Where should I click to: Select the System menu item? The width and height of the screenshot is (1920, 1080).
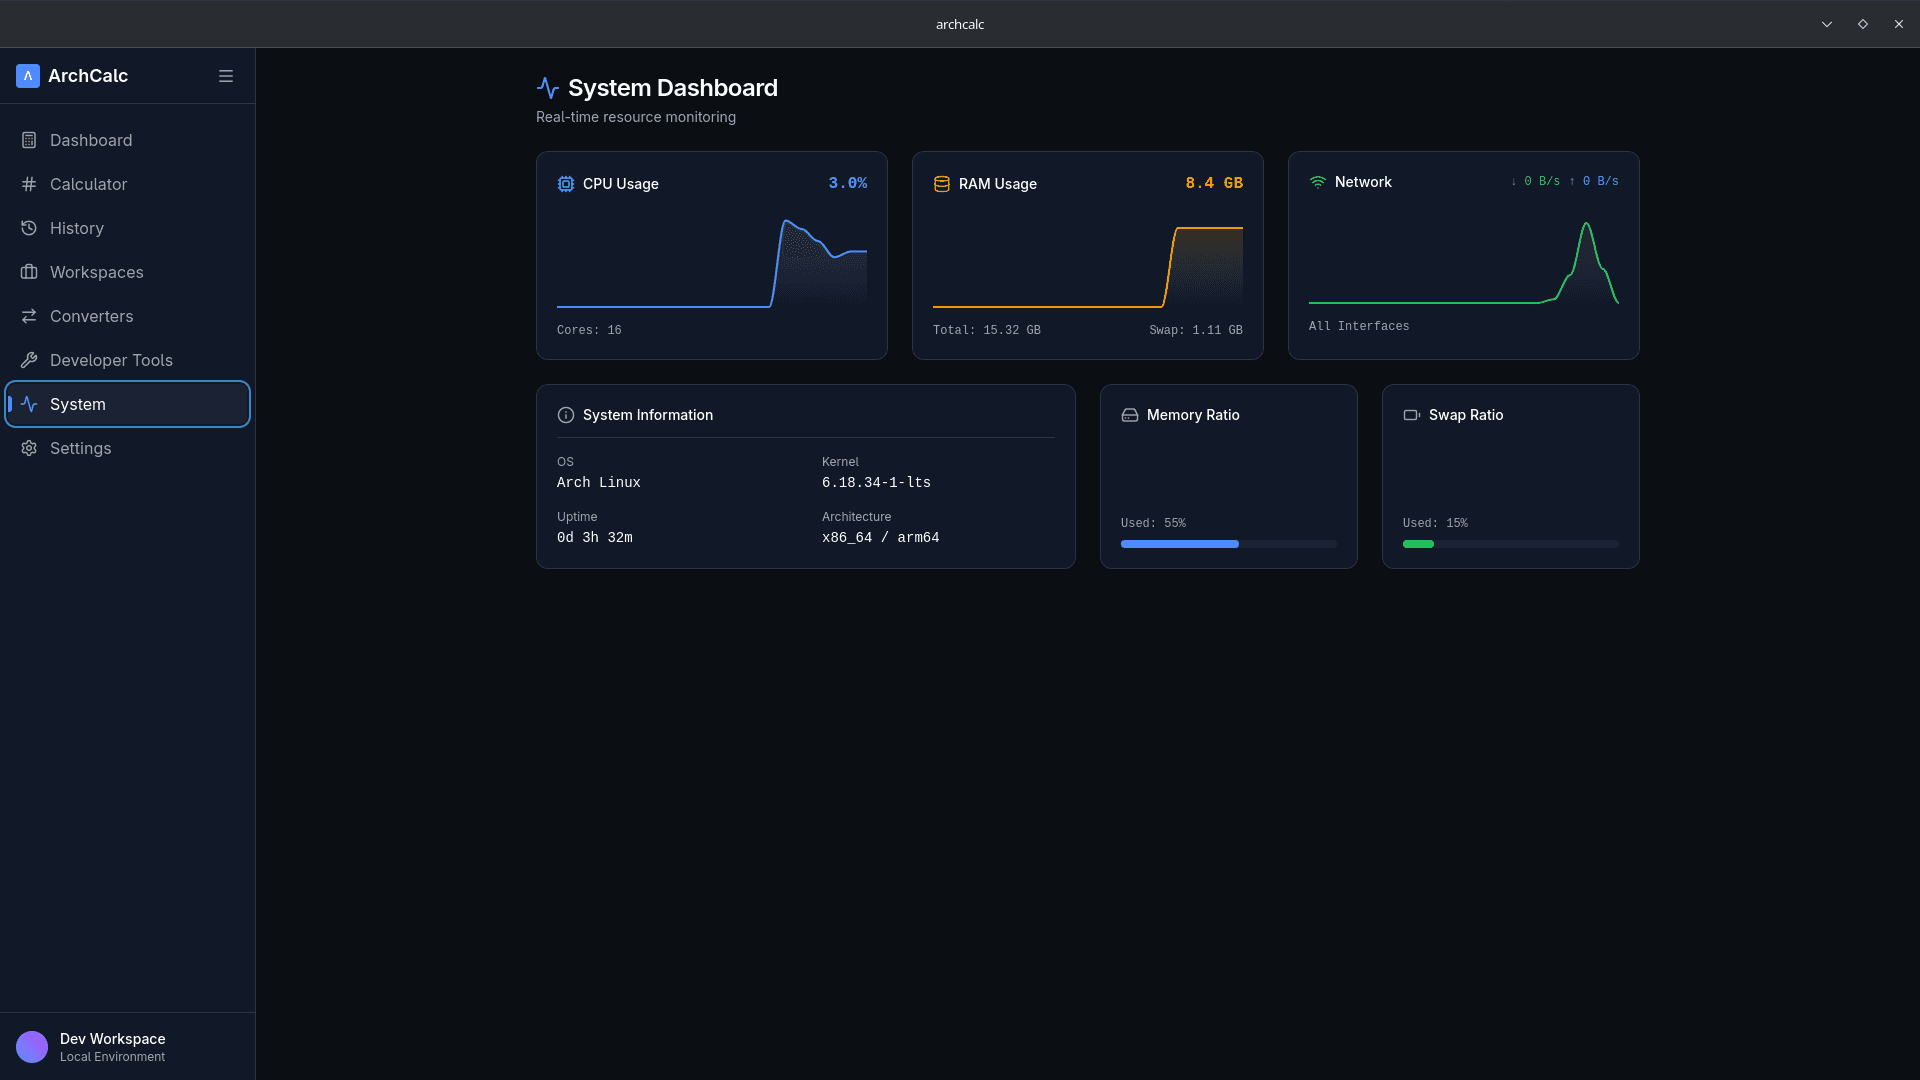pyautogui.click(x=127, y=404)
